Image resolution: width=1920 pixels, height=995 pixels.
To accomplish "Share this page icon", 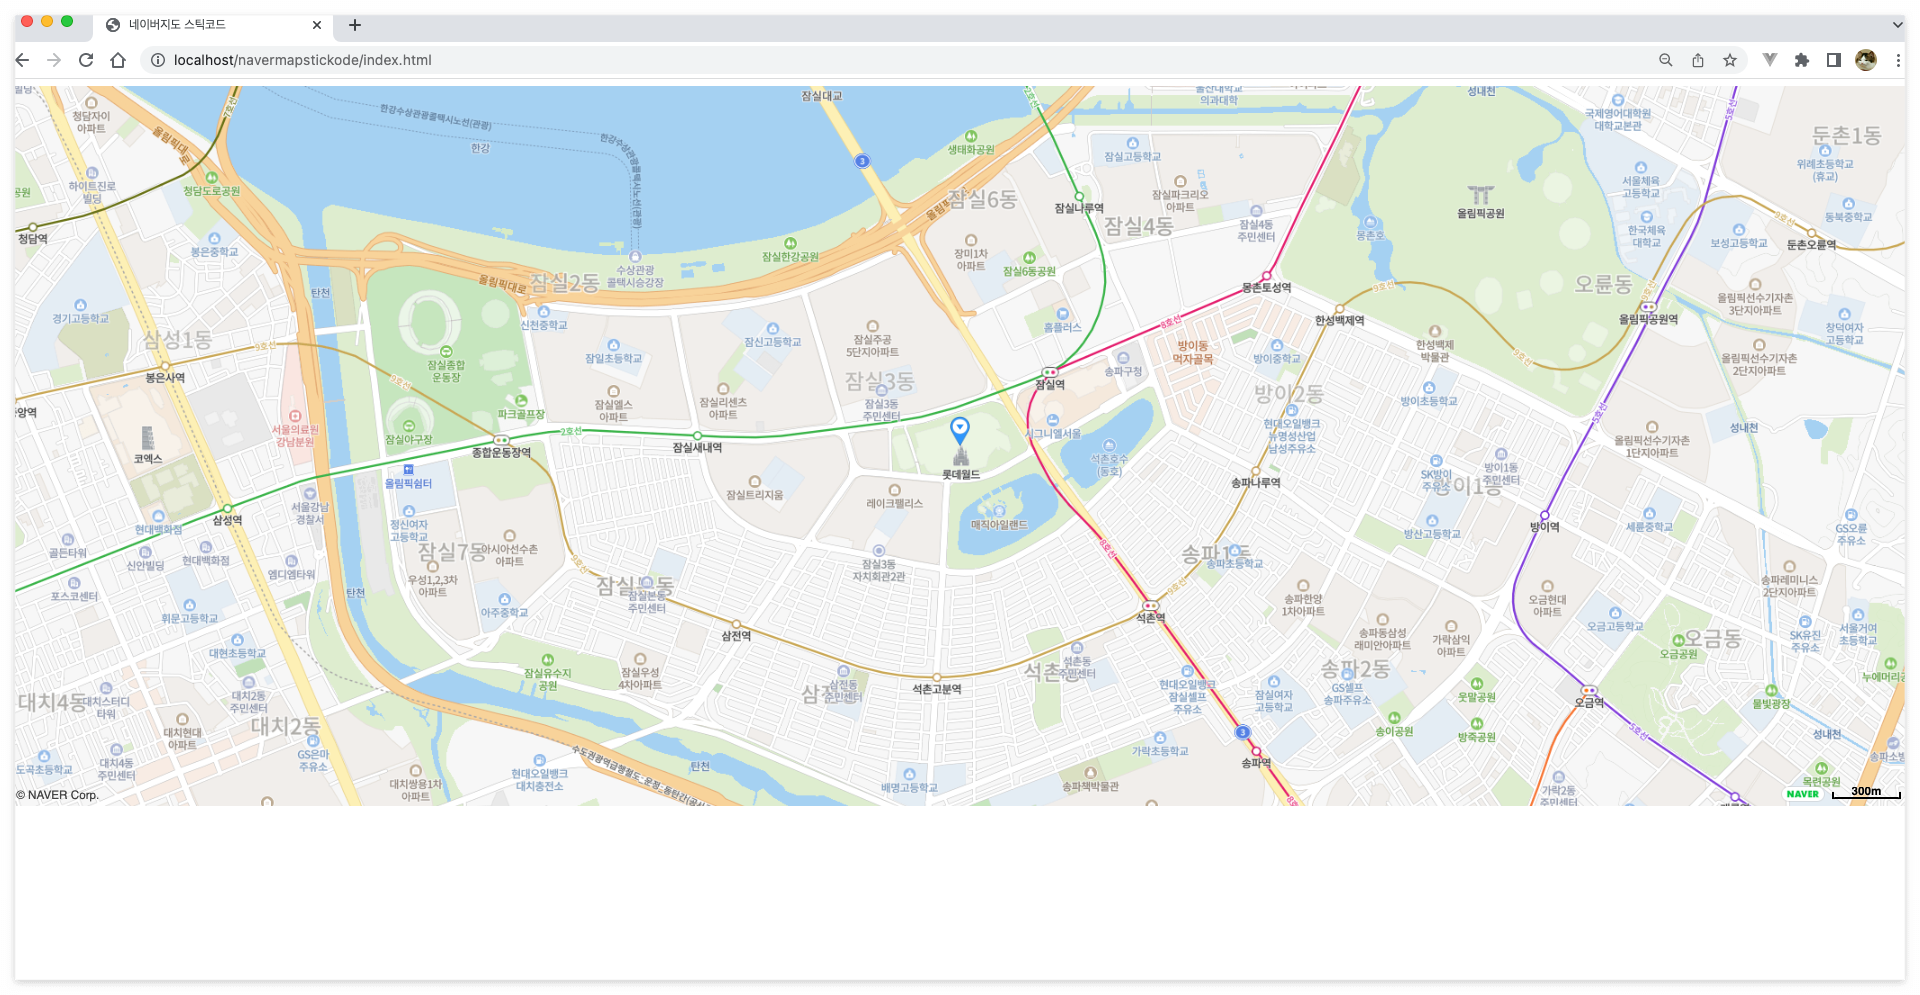I will (1697, 60).
